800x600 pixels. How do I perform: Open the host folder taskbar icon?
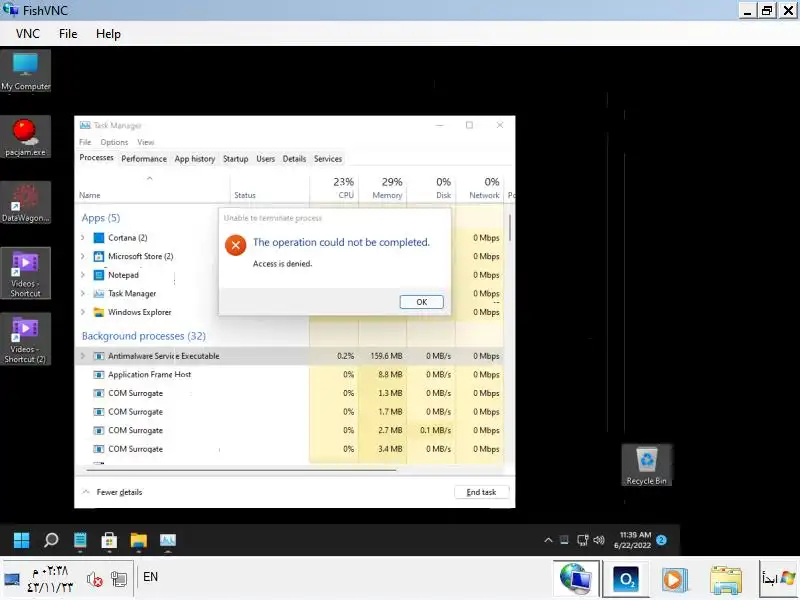tap(726, 580)
